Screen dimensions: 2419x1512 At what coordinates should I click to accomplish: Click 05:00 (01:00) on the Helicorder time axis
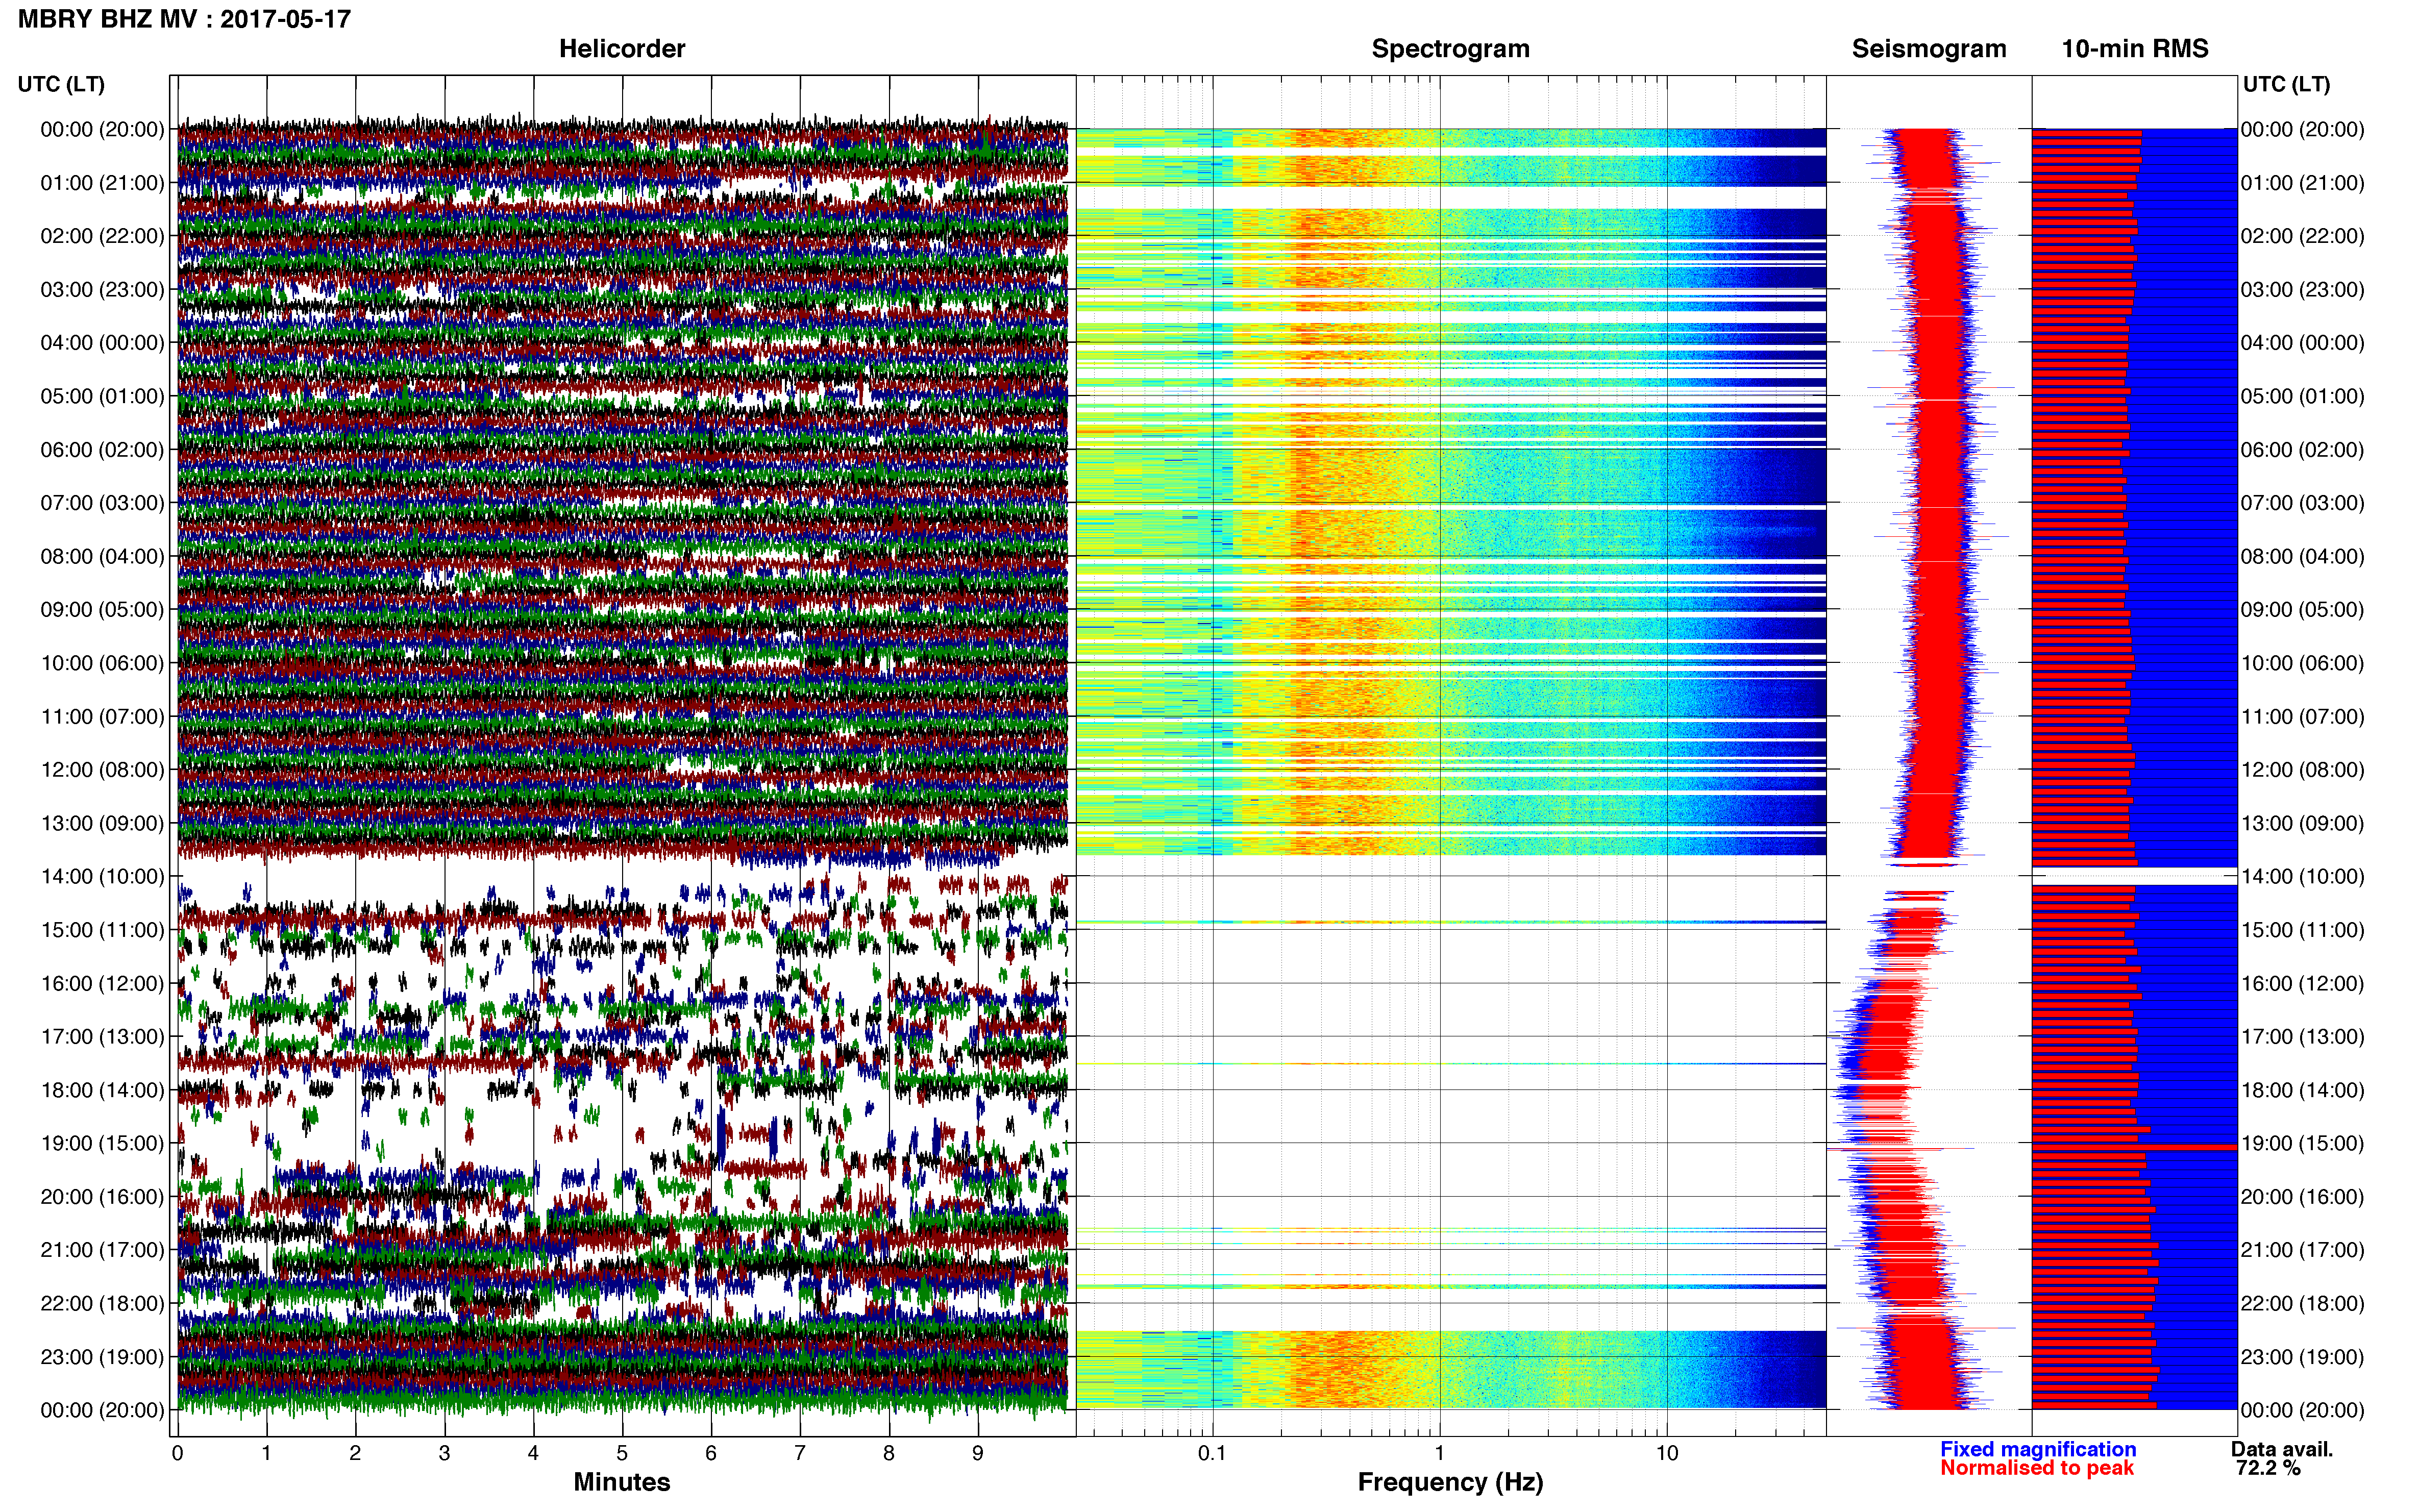click(102, 396)
